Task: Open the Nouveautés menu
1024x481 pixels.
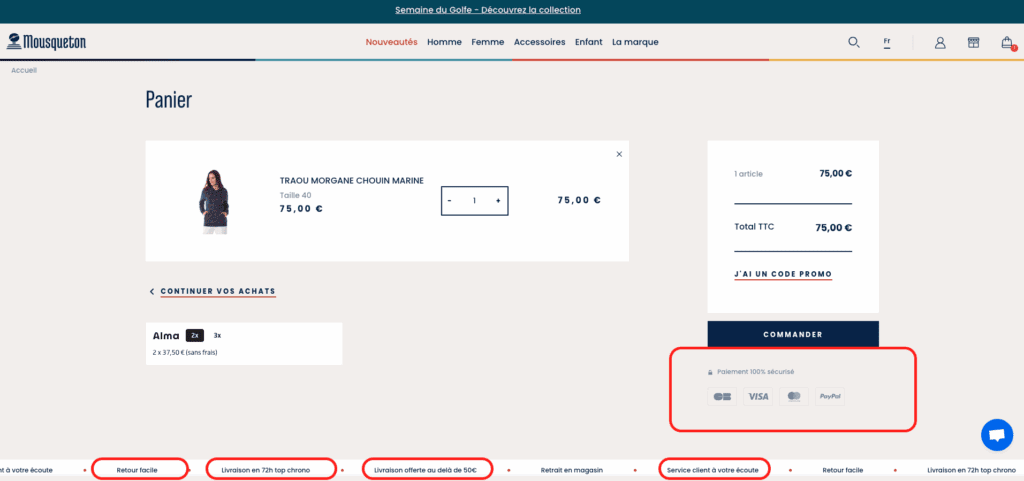Action: tap(391, 42)
